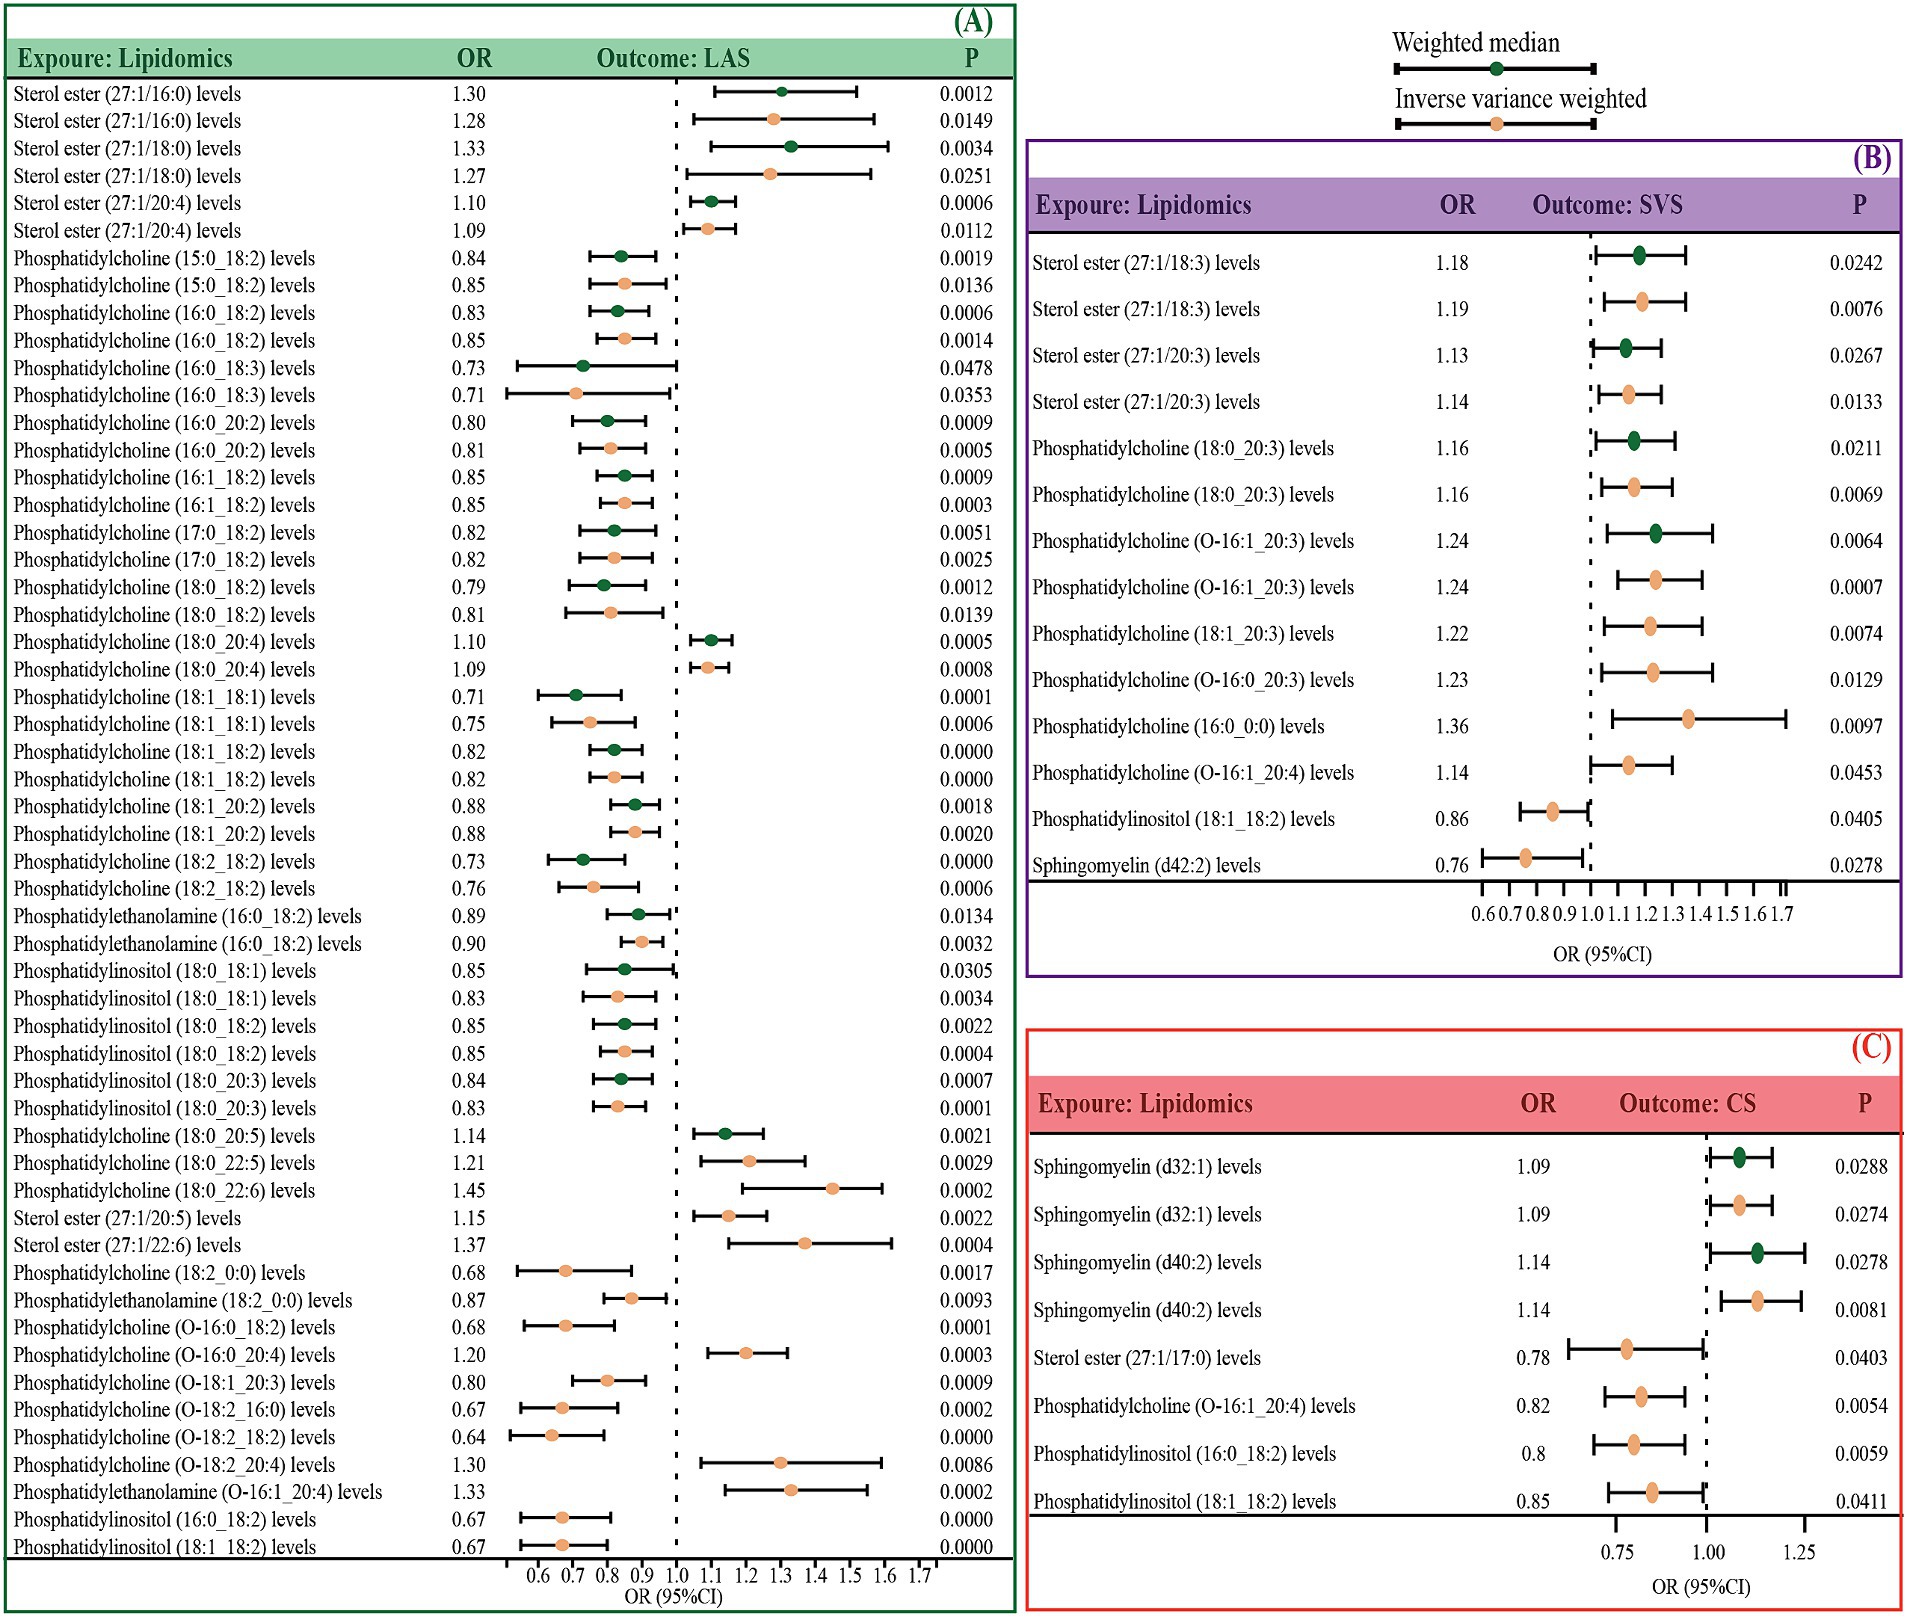The height and width of the screenshot is (1617, 1907).
Task: Click the panel (A) label
Action: coord(973,22)
